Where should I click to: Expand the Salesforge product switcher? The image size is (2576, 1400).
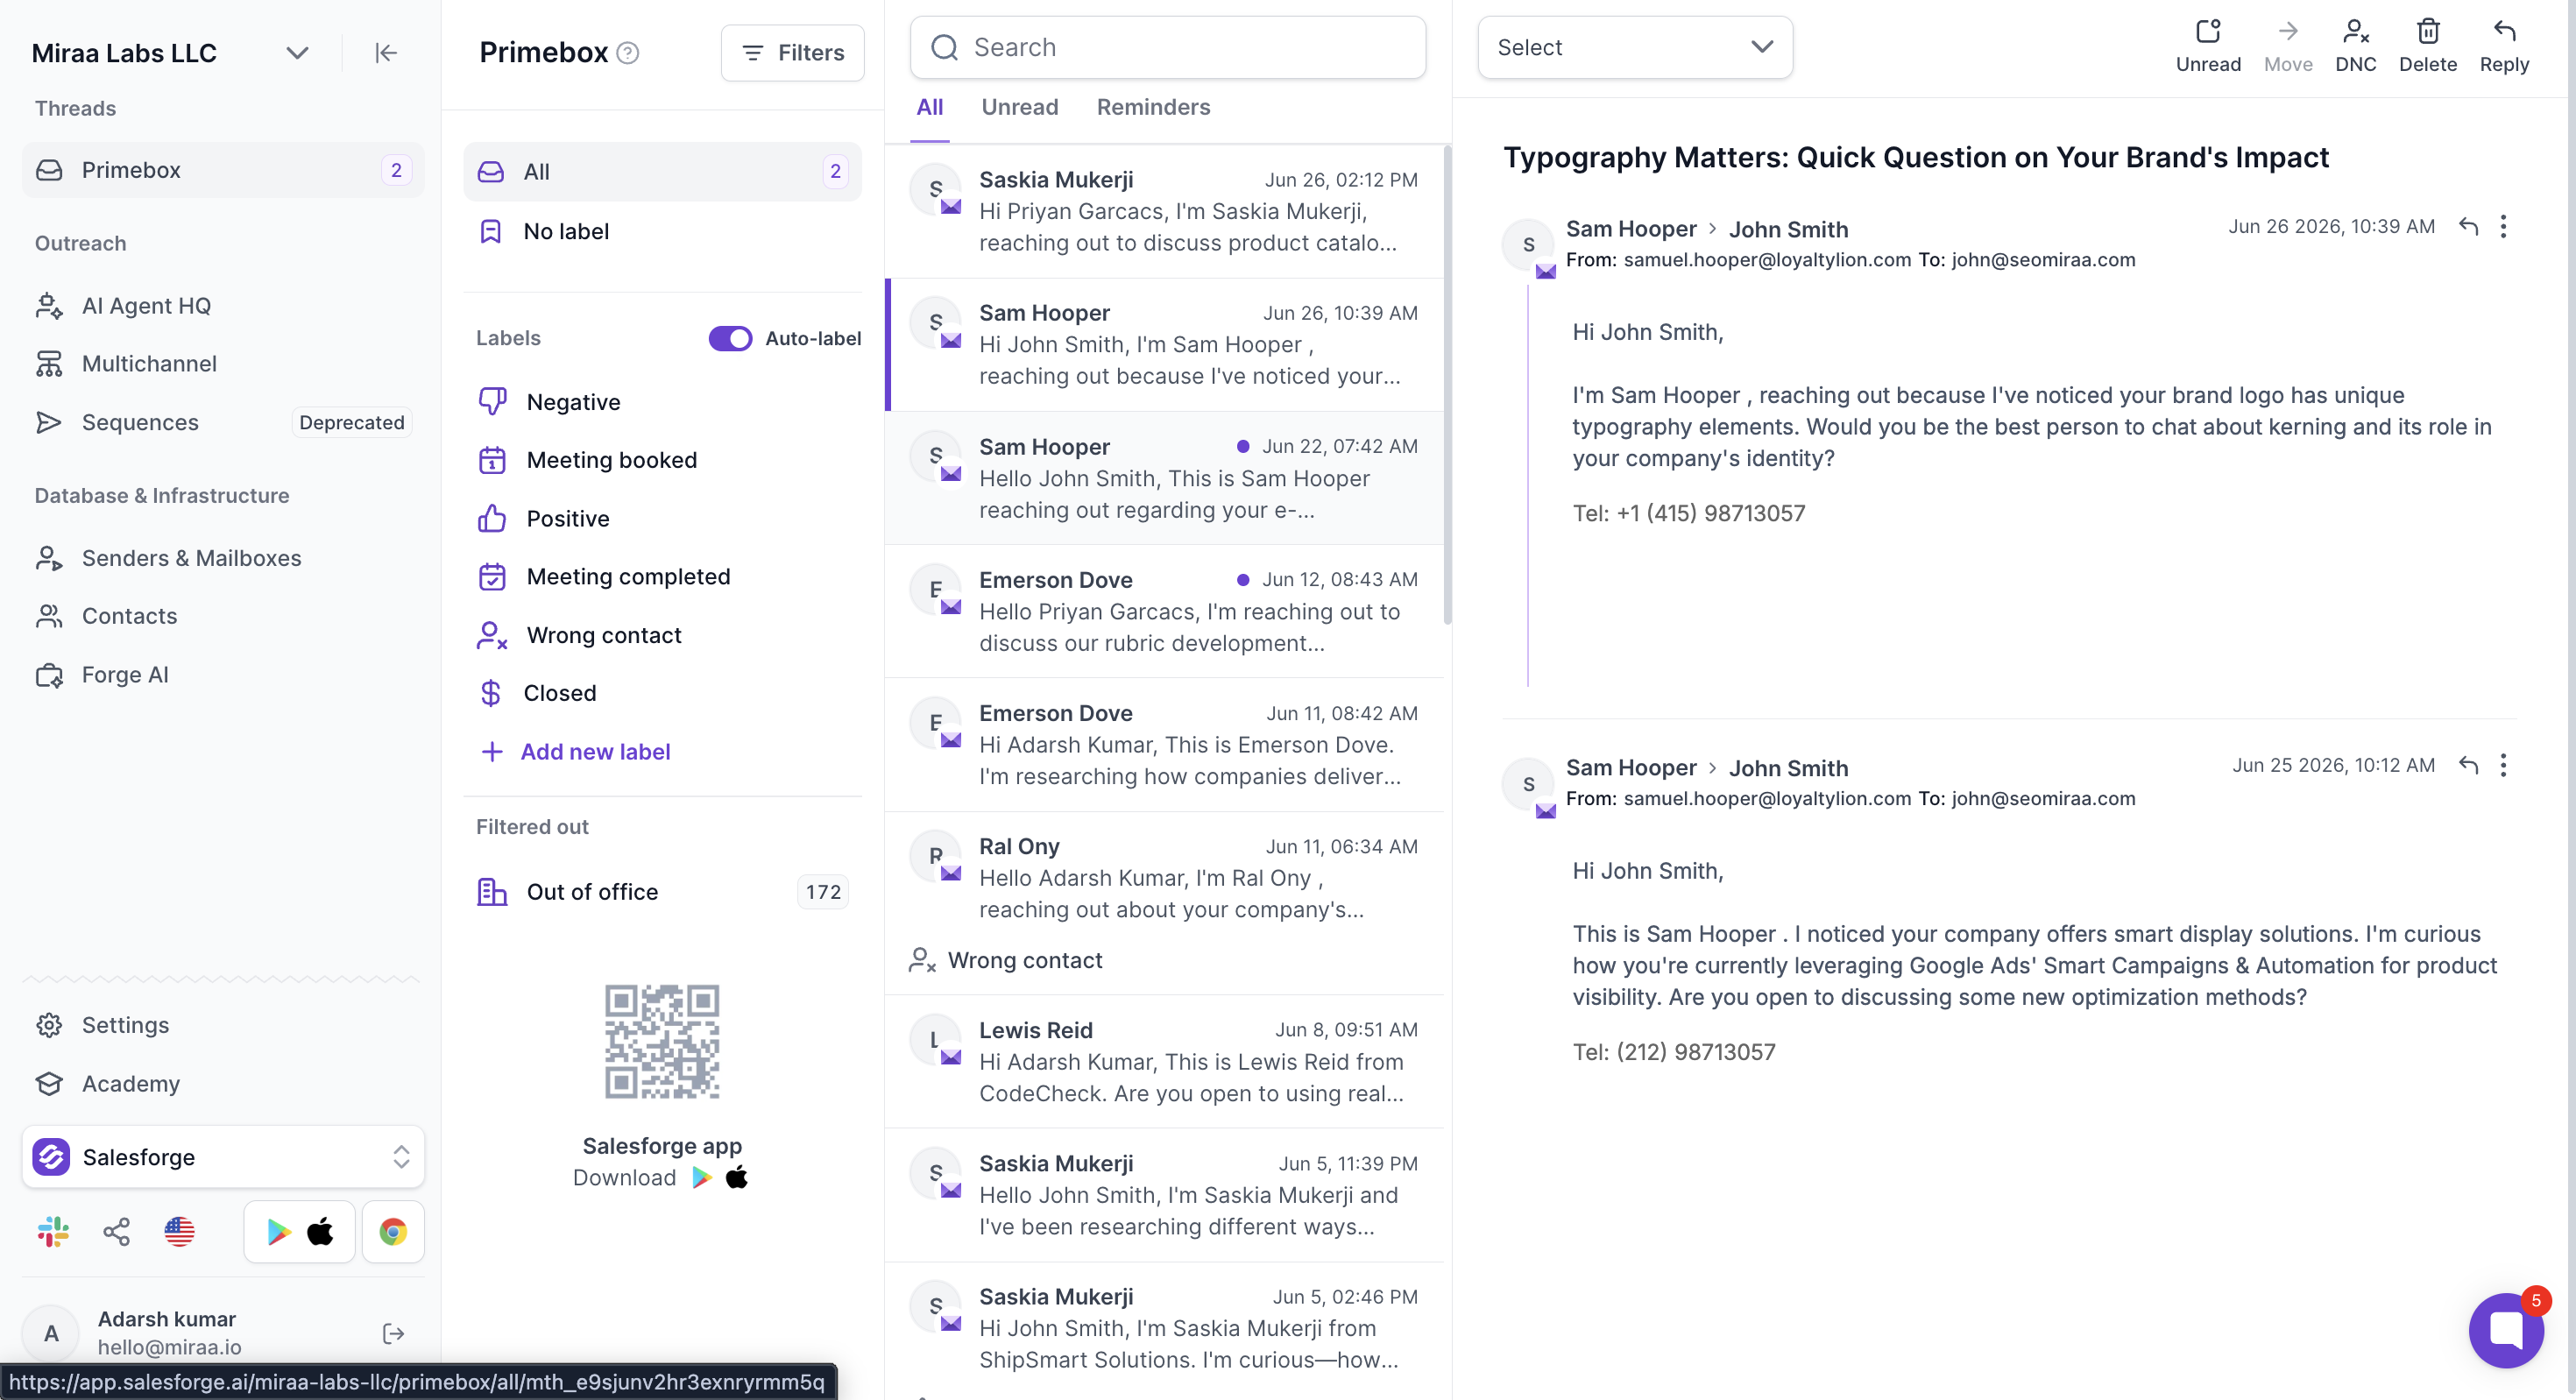(222, 1157)
